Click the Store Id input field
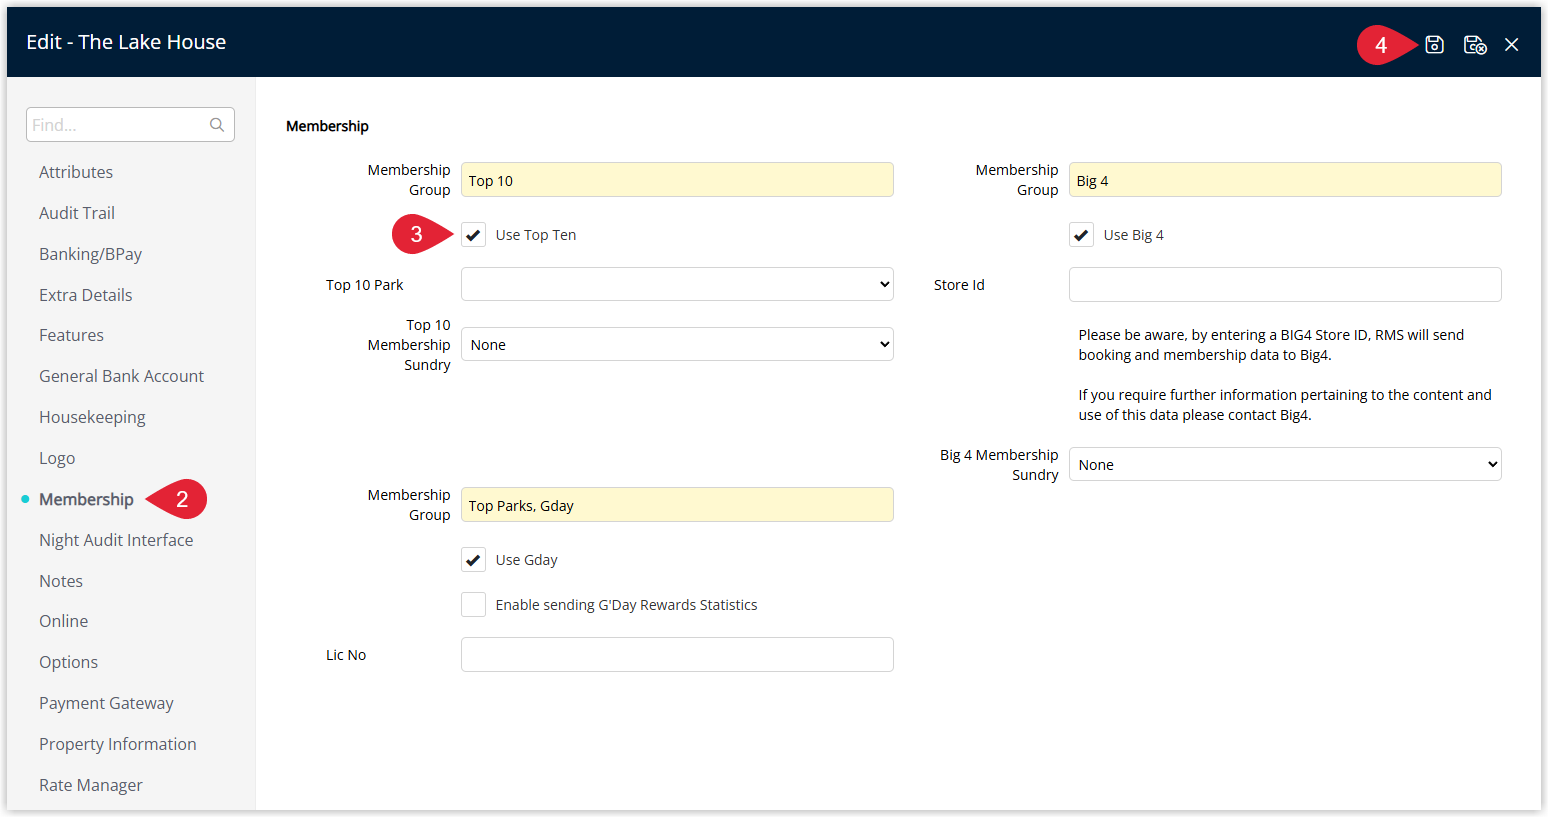Image resolution: width=1549 pixels, height=818 pixels. [1285, 284]
